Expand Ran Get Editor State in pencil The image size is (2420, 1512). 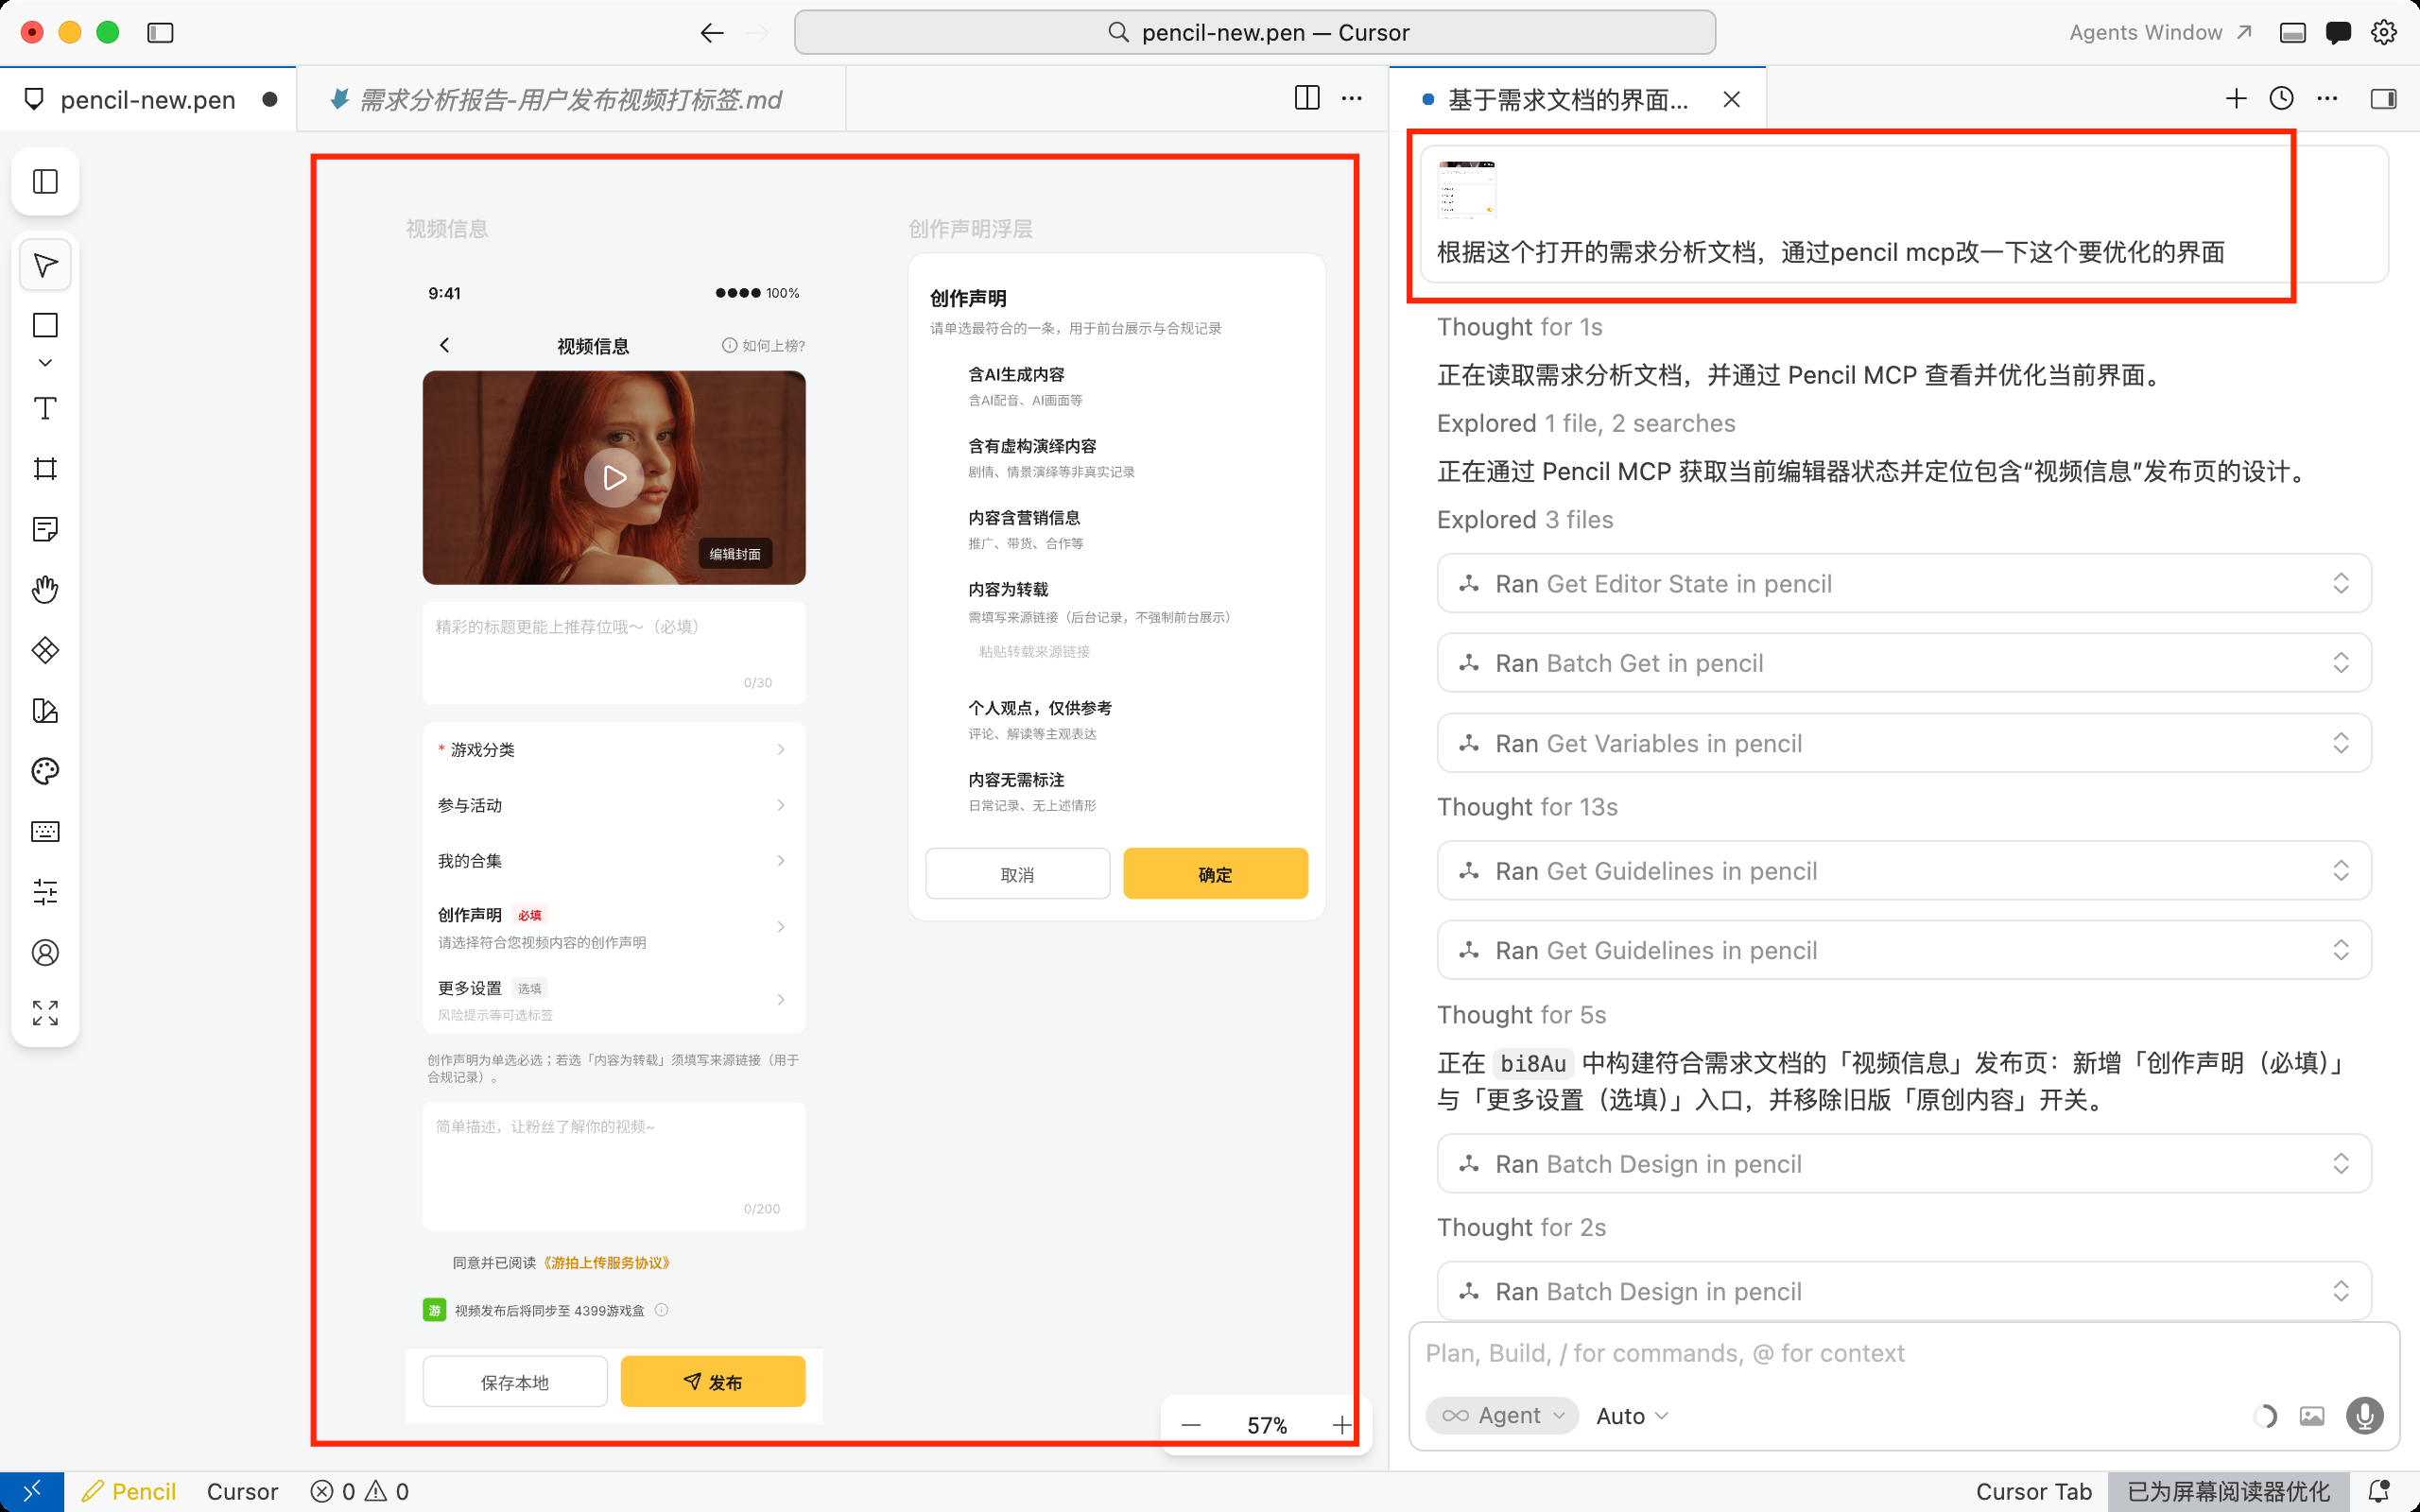pos(1904,583)
